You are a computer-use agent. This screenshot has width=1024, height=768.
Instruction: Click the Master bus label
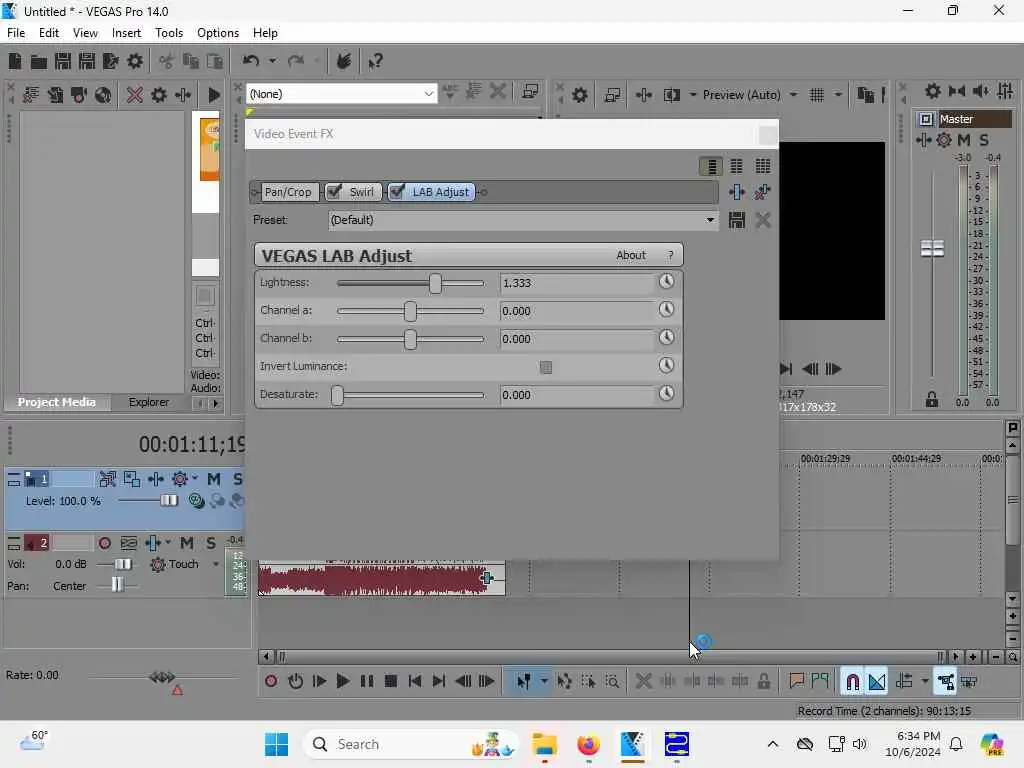(975, 119)
